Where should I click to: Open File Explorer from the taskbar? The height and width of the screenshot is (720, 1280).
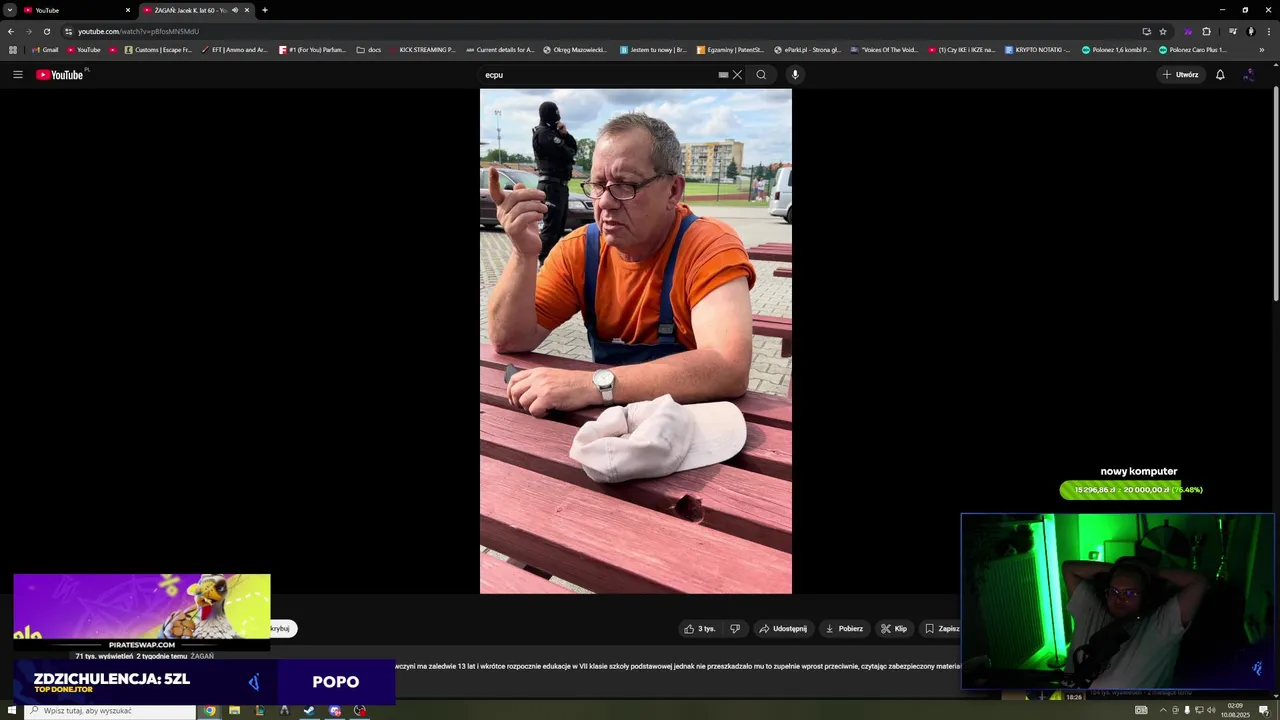click(x=234, y=711)
